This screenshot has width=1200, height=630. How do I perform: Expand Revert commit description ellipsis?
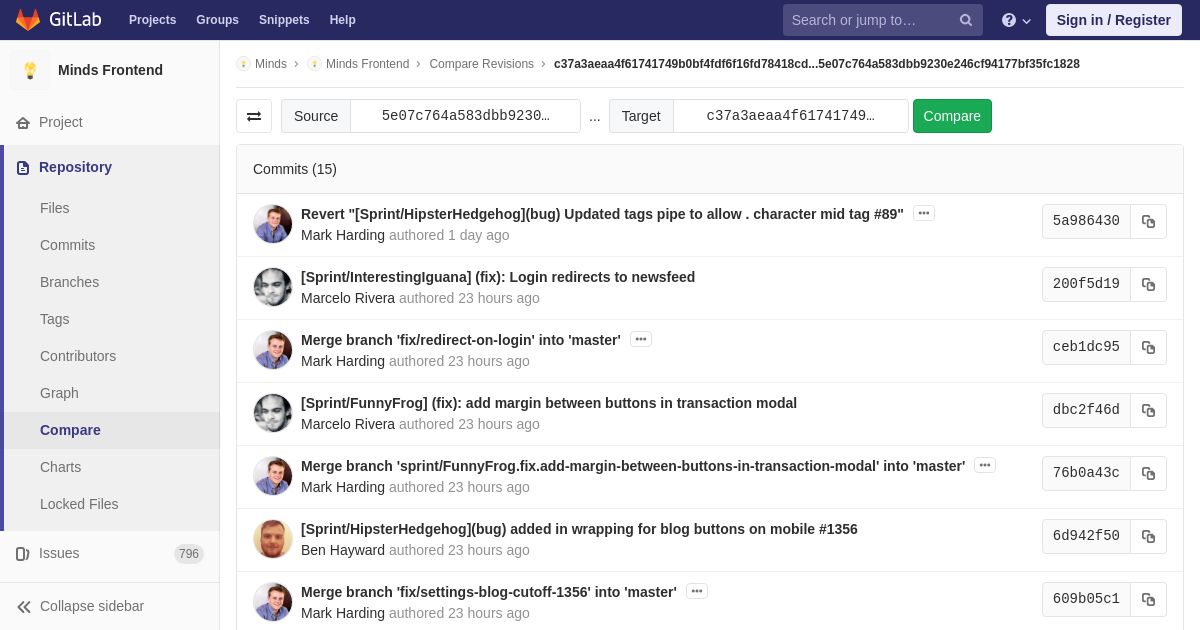[924, 213]
